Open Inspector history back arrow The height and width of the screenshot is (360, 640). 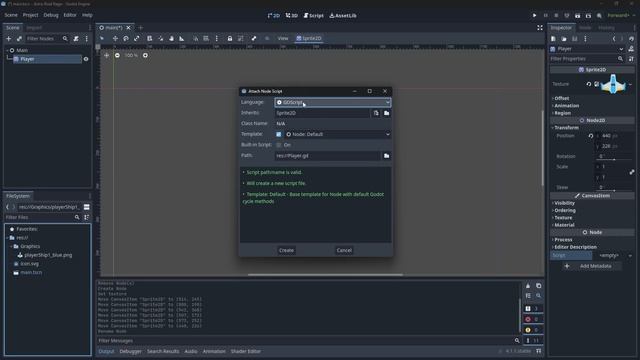[x=614, y=39]
